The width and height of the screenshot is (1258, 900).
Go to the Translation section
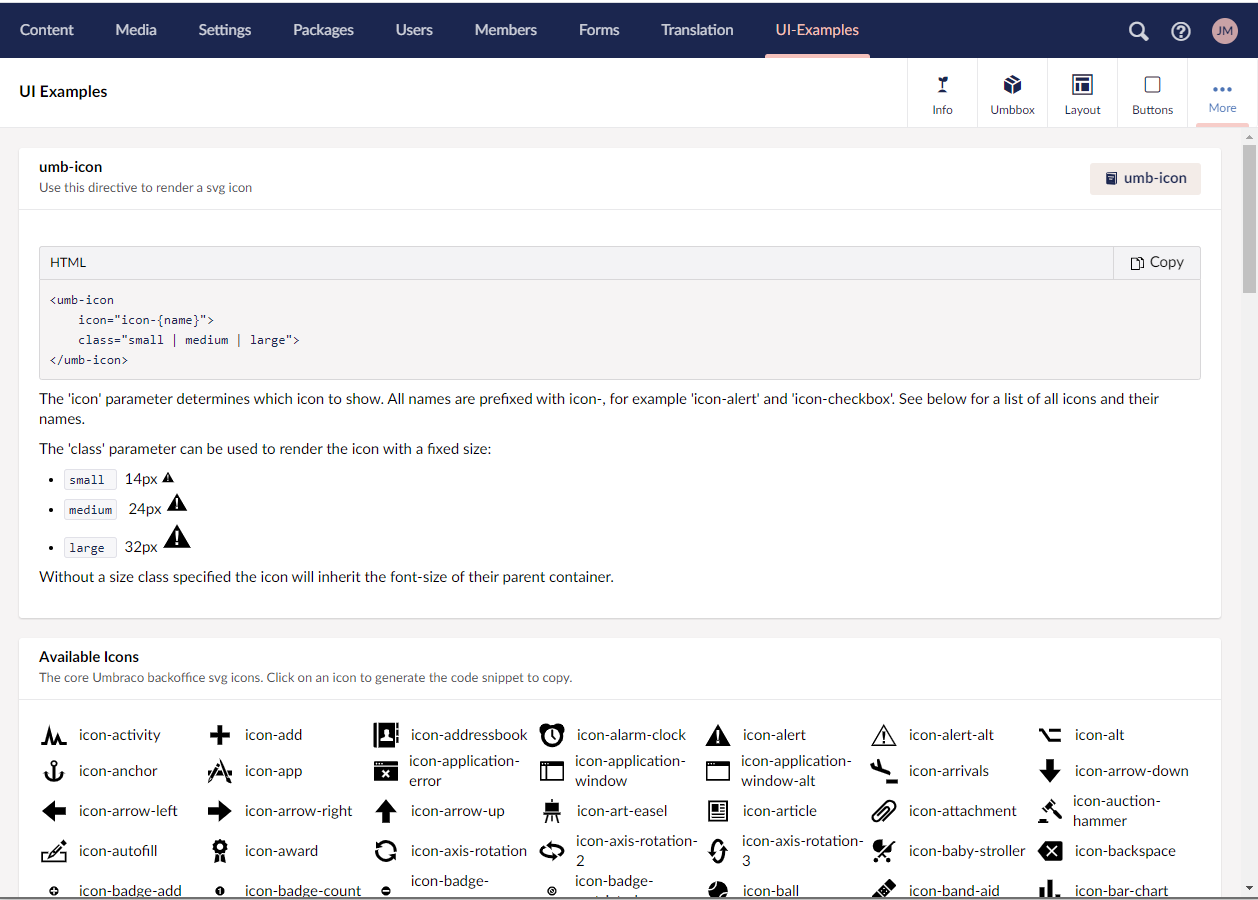(697, 30)
